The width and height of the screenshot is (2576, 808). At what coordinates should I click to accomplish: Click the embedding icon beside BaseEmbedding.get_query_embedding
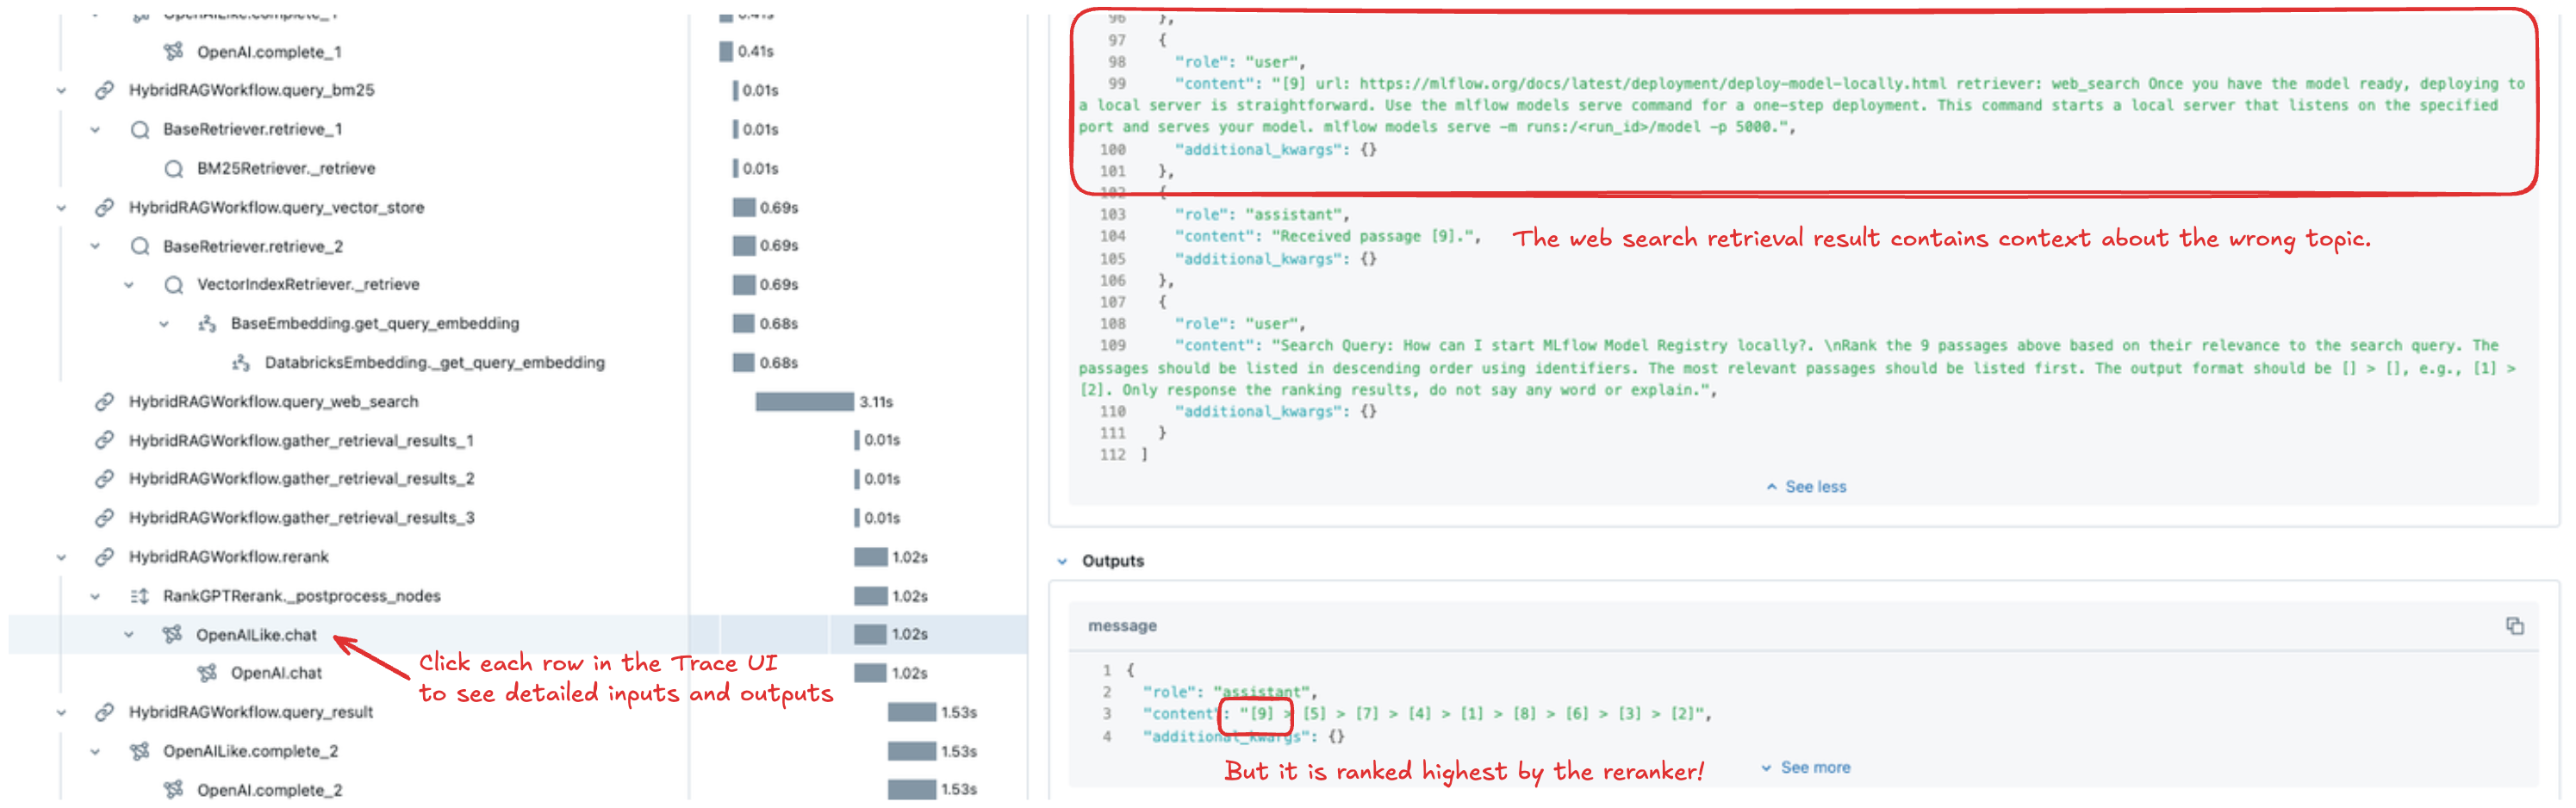point(207,324)
